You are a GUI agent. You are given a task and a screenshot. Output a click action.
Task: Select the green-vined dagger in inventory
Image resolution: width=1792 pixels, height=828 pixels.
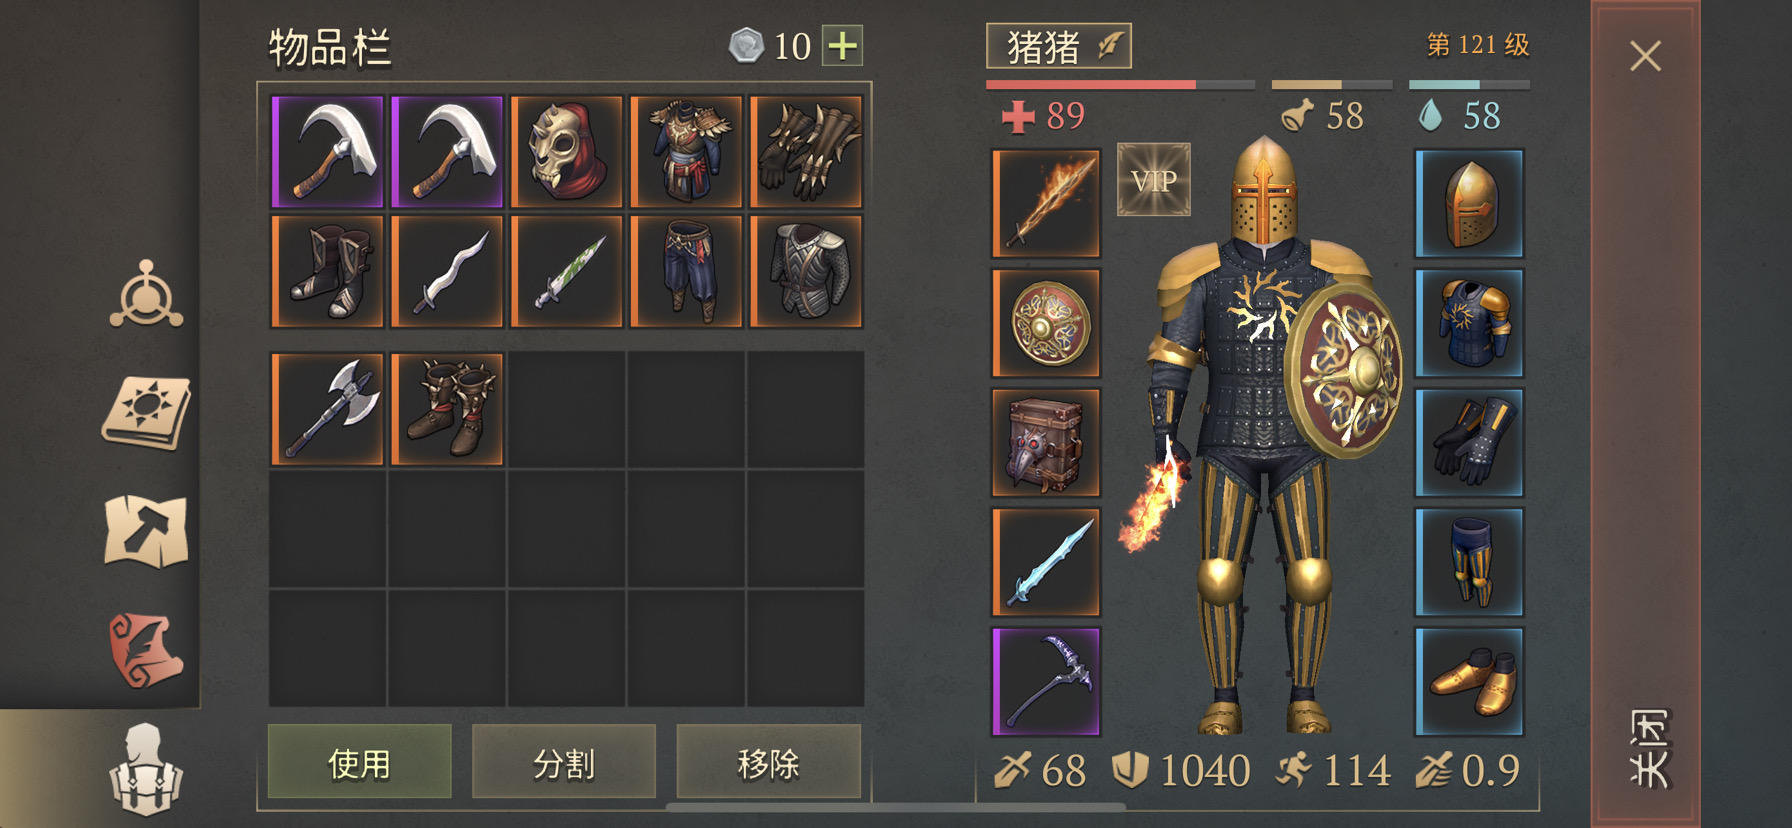click(567, 271)
